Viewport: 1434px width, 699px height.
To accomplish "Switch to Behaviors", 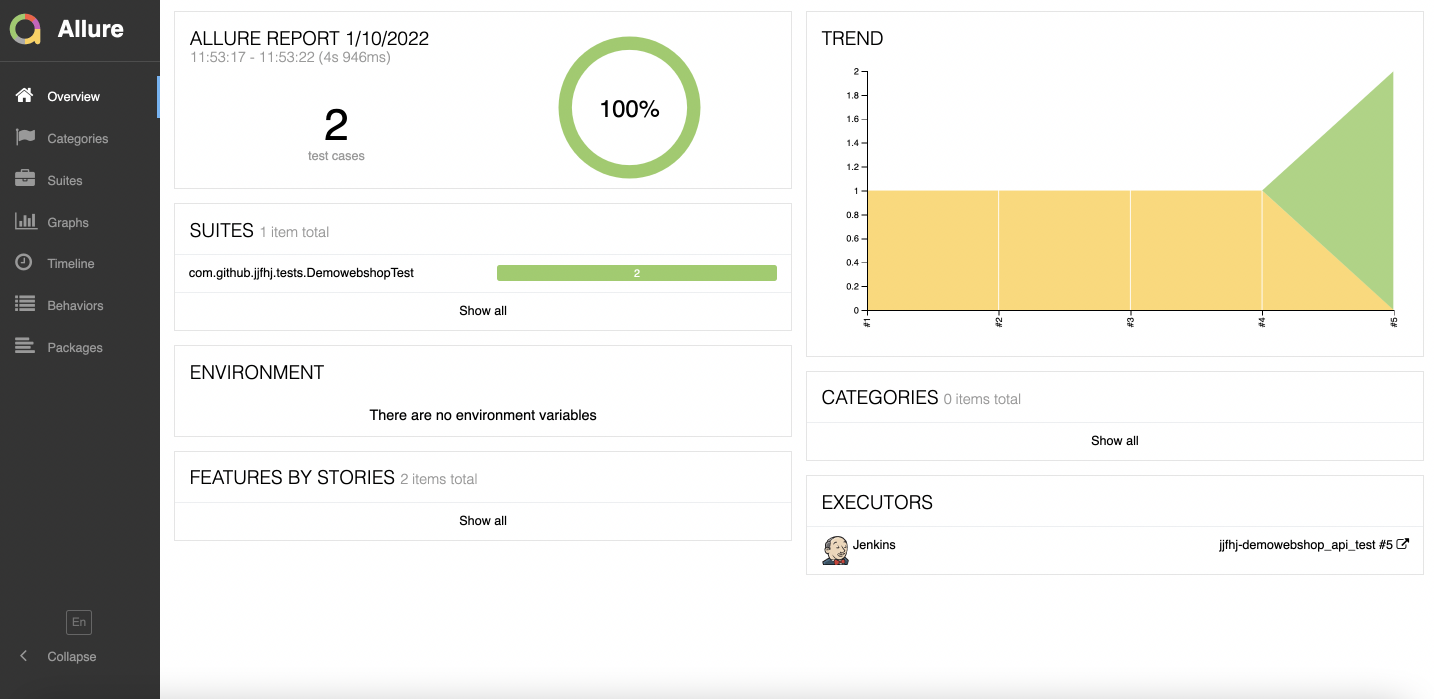I will 80,306.
